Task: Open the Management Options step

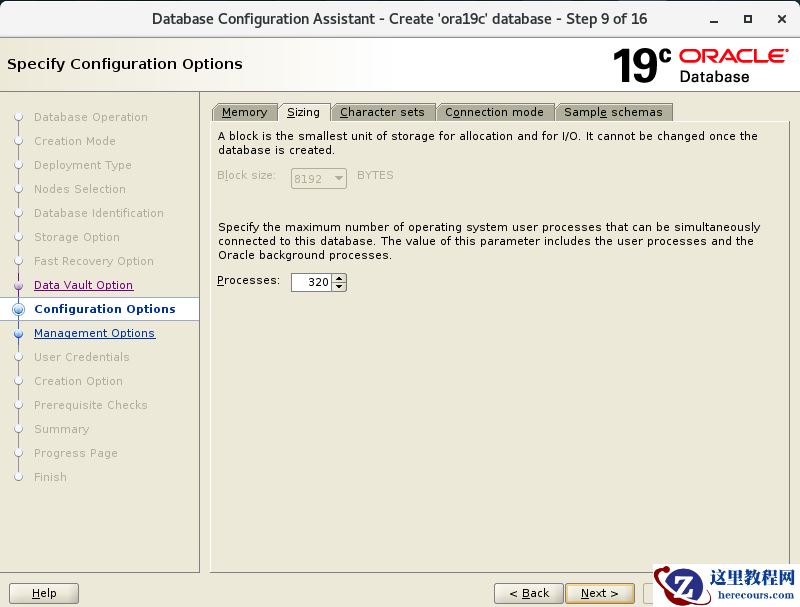Action: pos(94,333)
